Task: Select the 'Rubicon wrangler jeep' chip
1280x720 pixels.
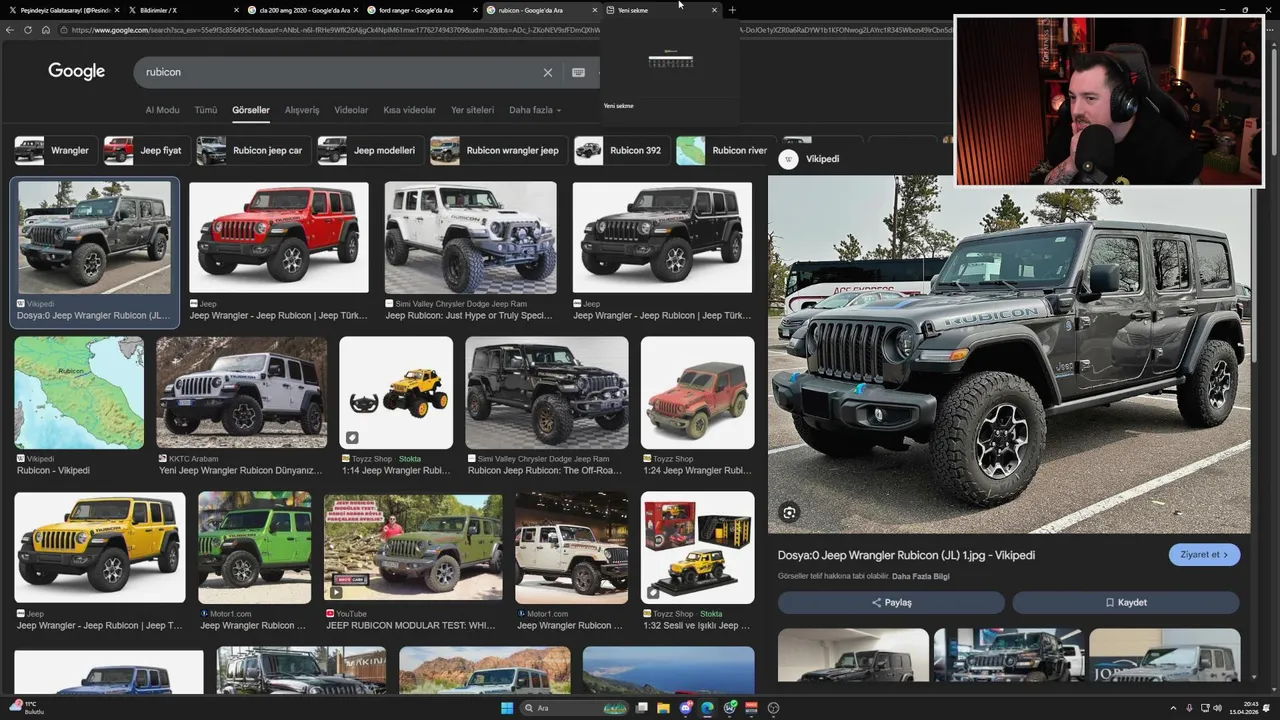Action: tap(498, 151)
